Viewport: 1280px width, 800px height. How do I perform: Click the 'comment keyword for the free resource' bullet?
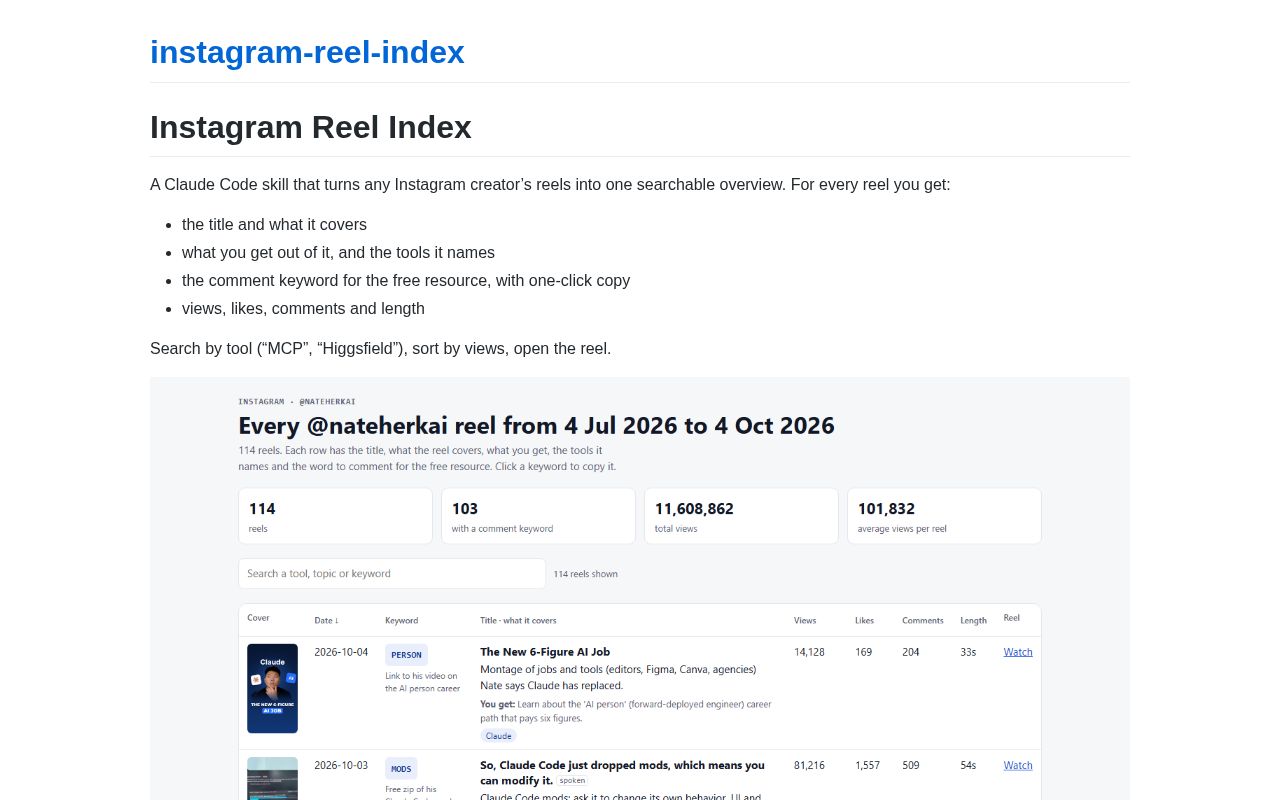click(406, 281)
